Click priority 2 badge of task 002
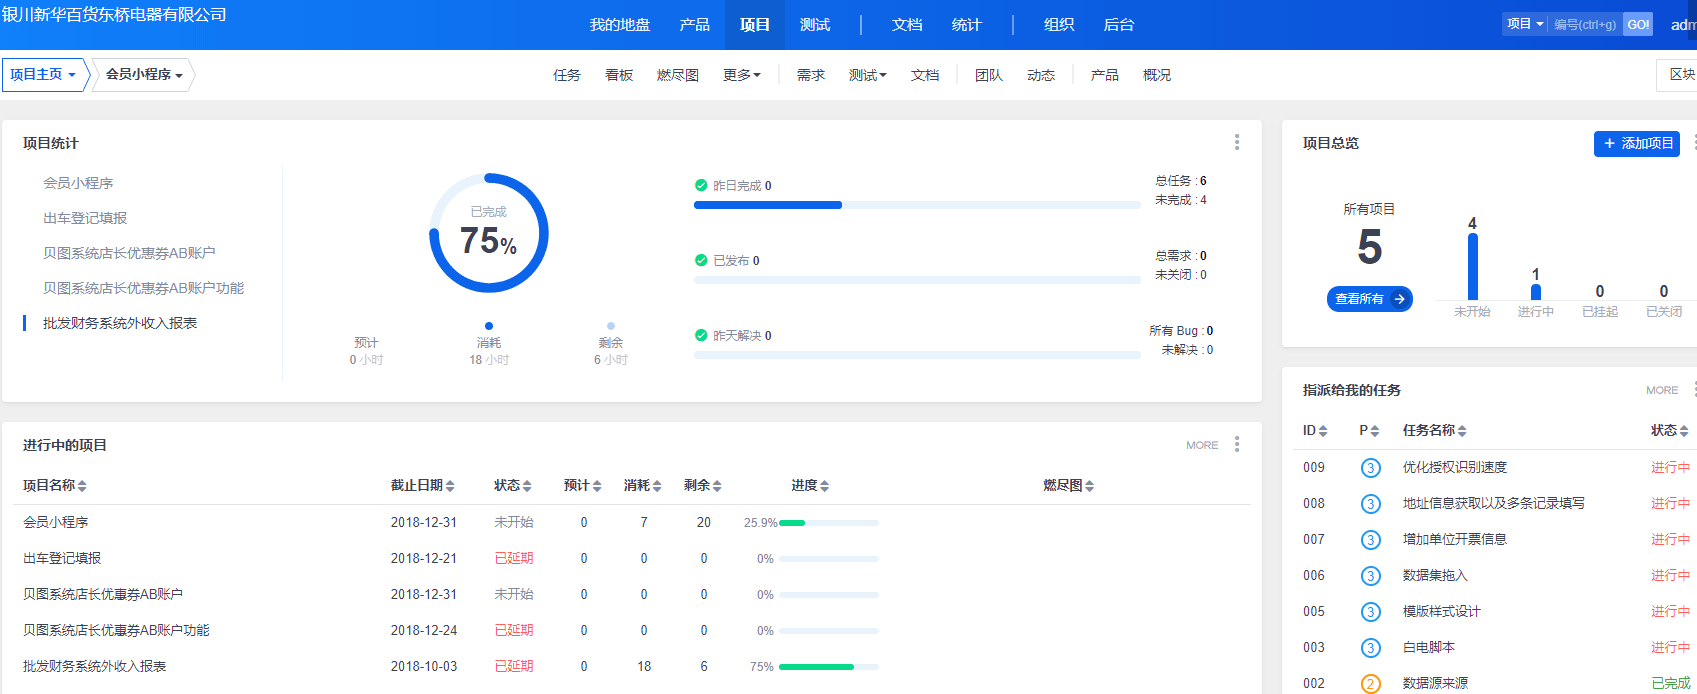Viewport: 1697px width, 694px height. [x=1370, y=684]
